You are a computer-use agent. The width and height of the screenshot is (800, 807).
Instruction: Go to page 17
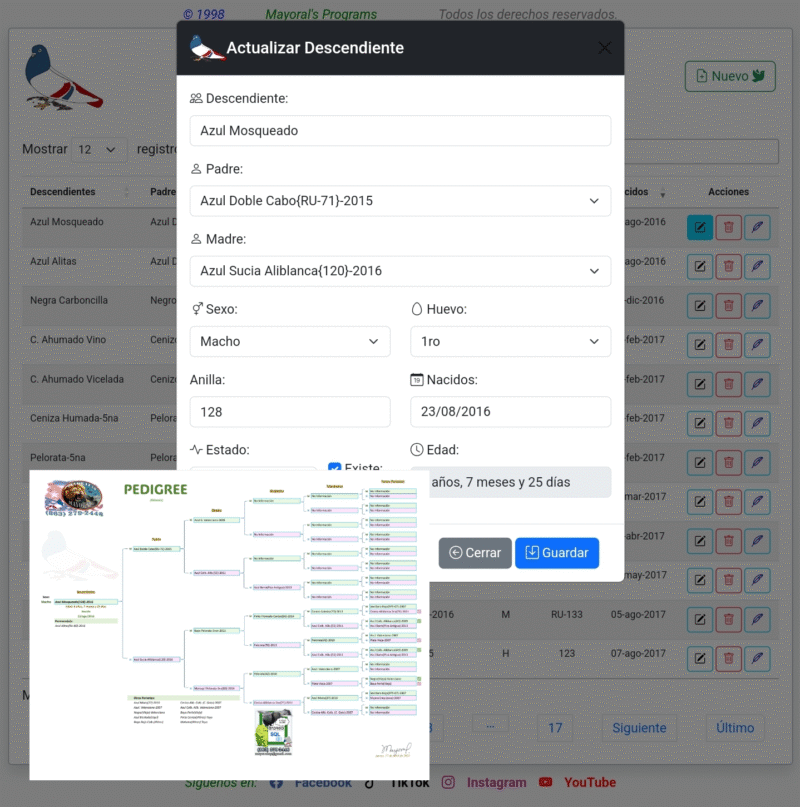(x=555, y=728)
